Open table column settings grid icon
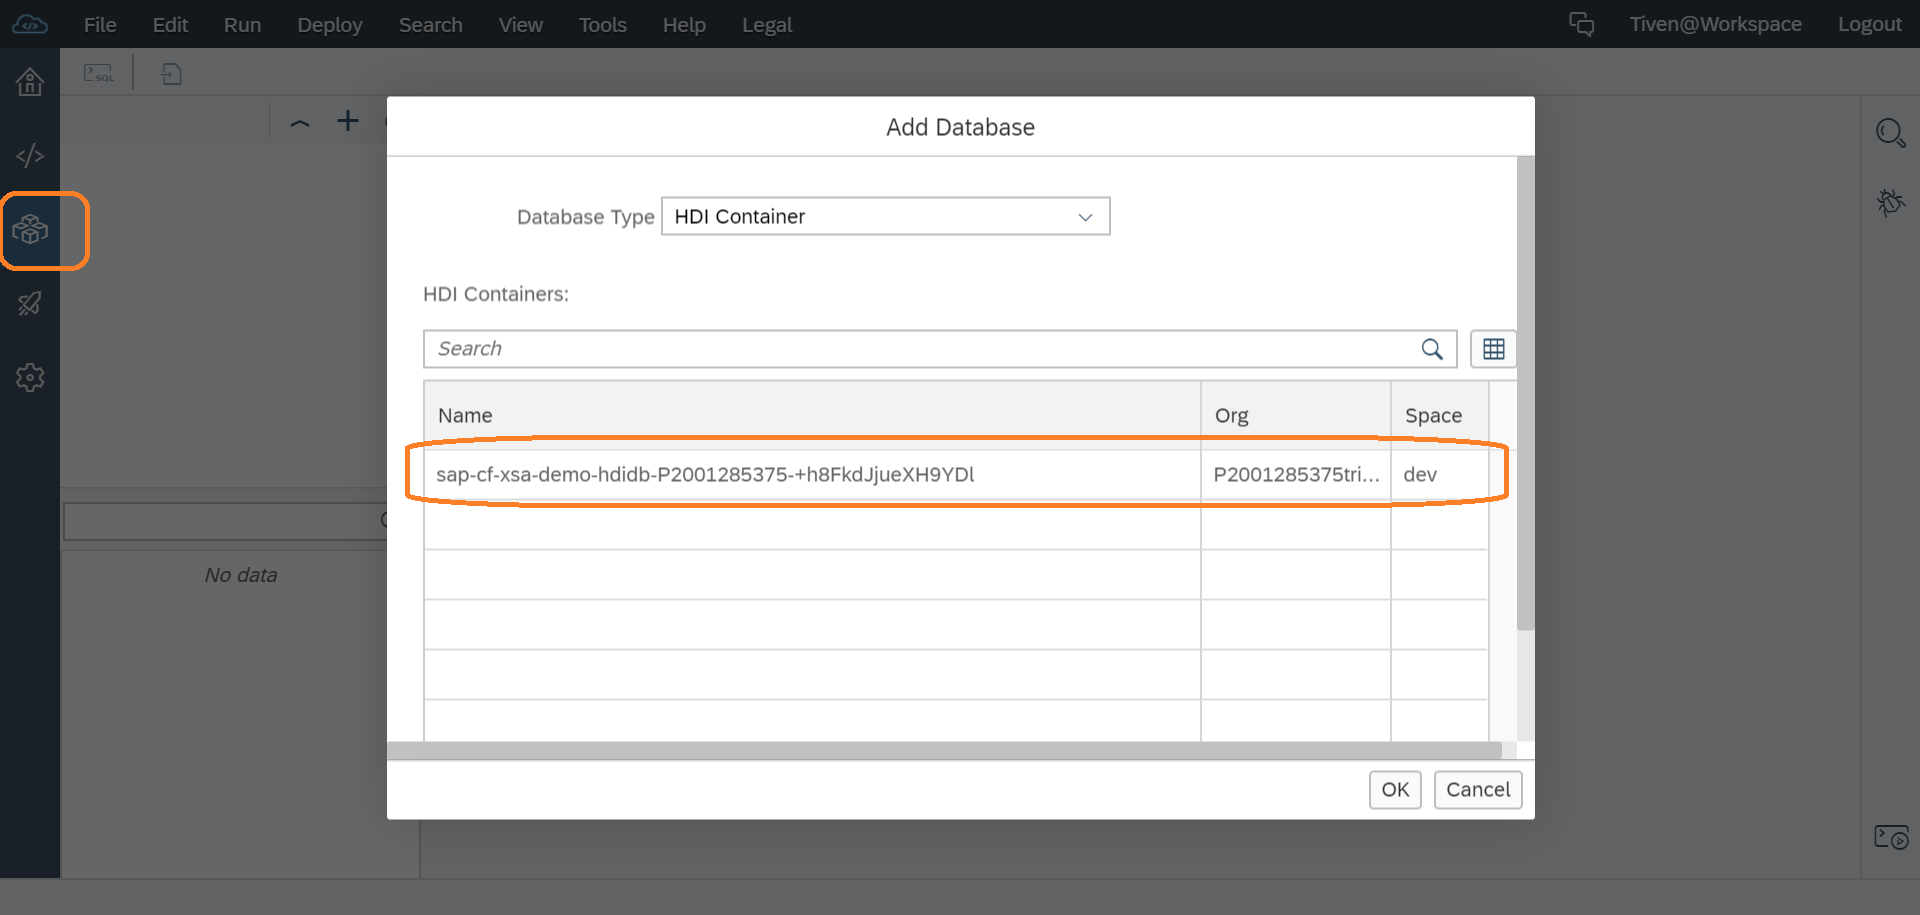This screenshot has width=1920, height=915. click(x=1493, y=349)
